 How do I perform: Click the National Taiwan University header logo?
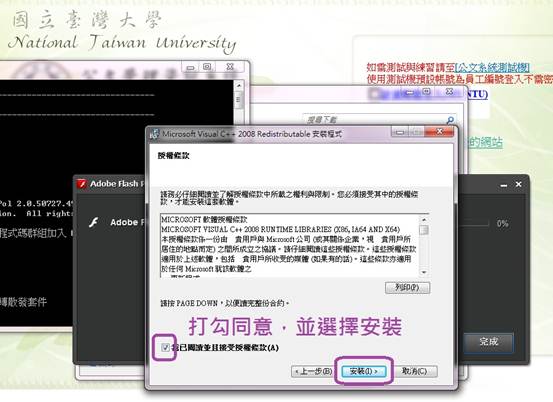coord(122,31)
